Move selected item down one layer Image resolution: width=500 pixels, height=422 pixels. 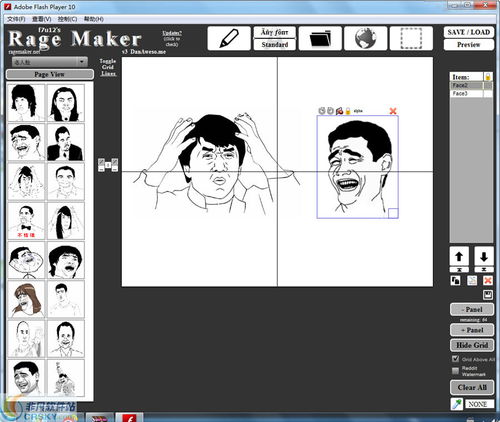point(484,257)
